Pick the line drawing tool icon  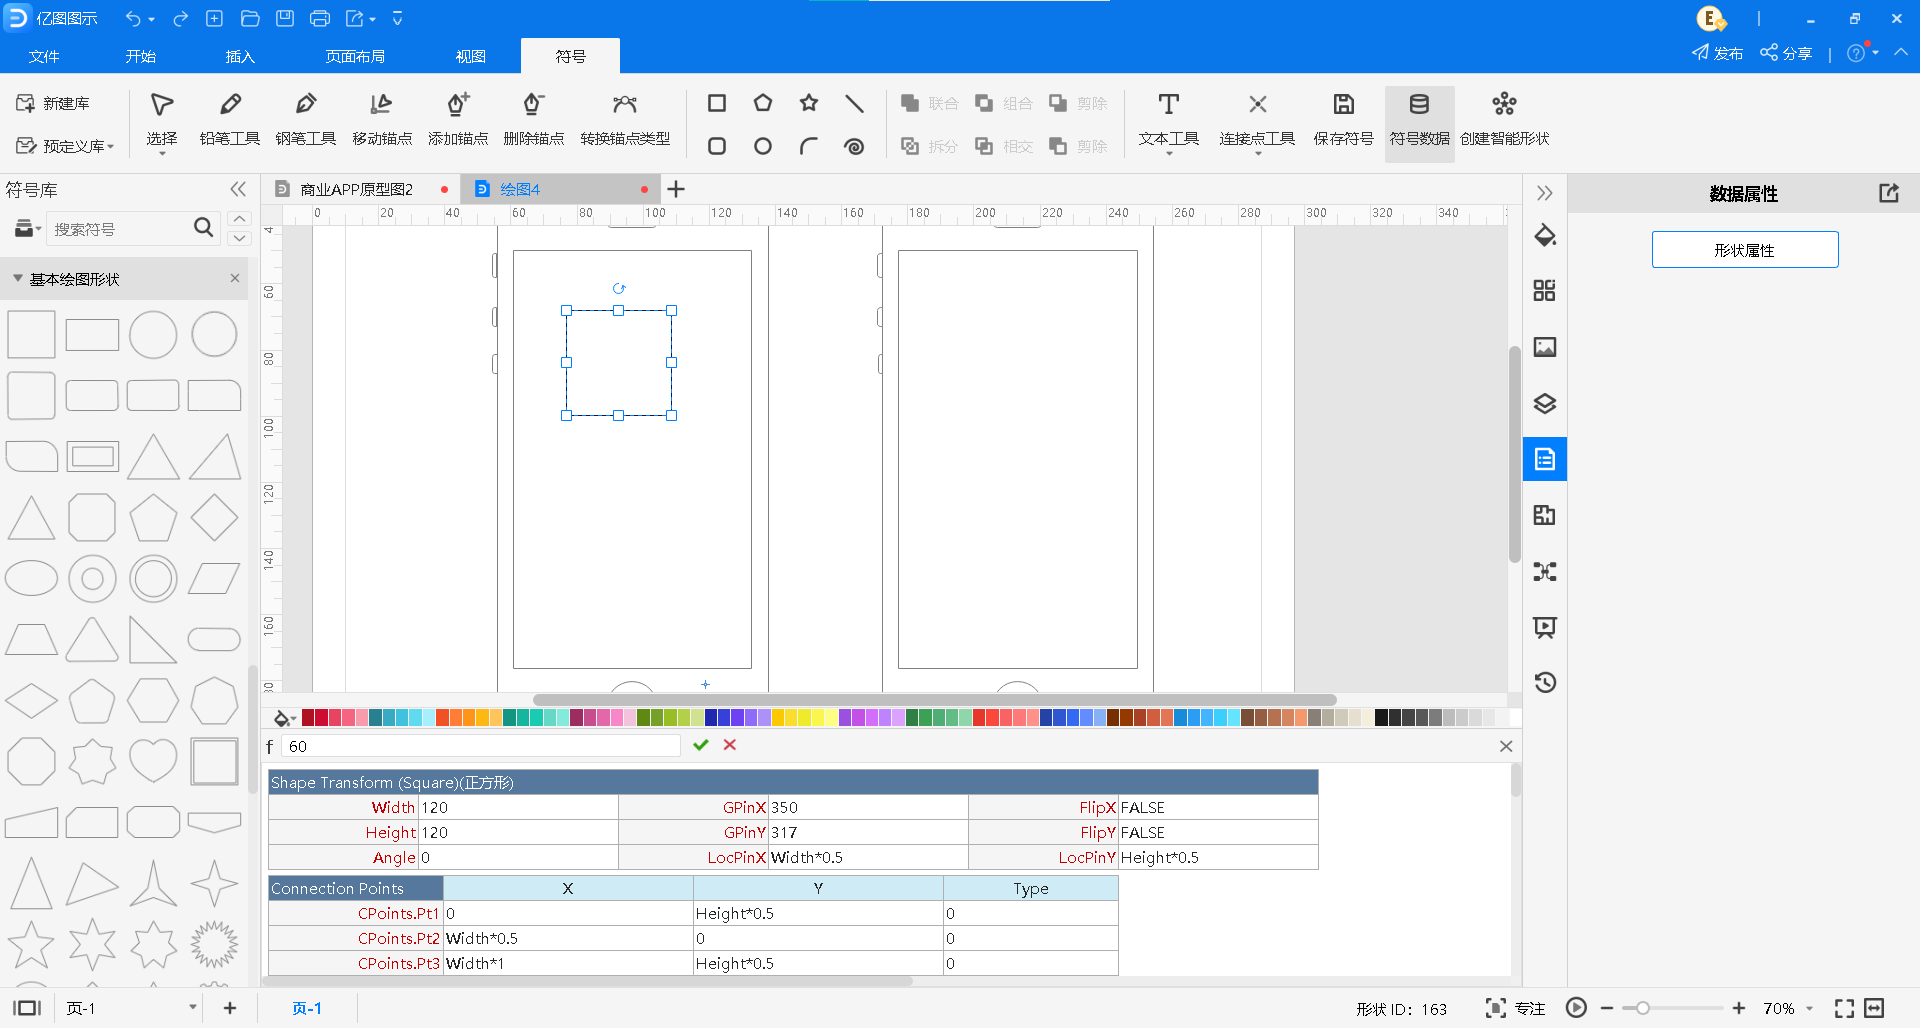point(854,103)
